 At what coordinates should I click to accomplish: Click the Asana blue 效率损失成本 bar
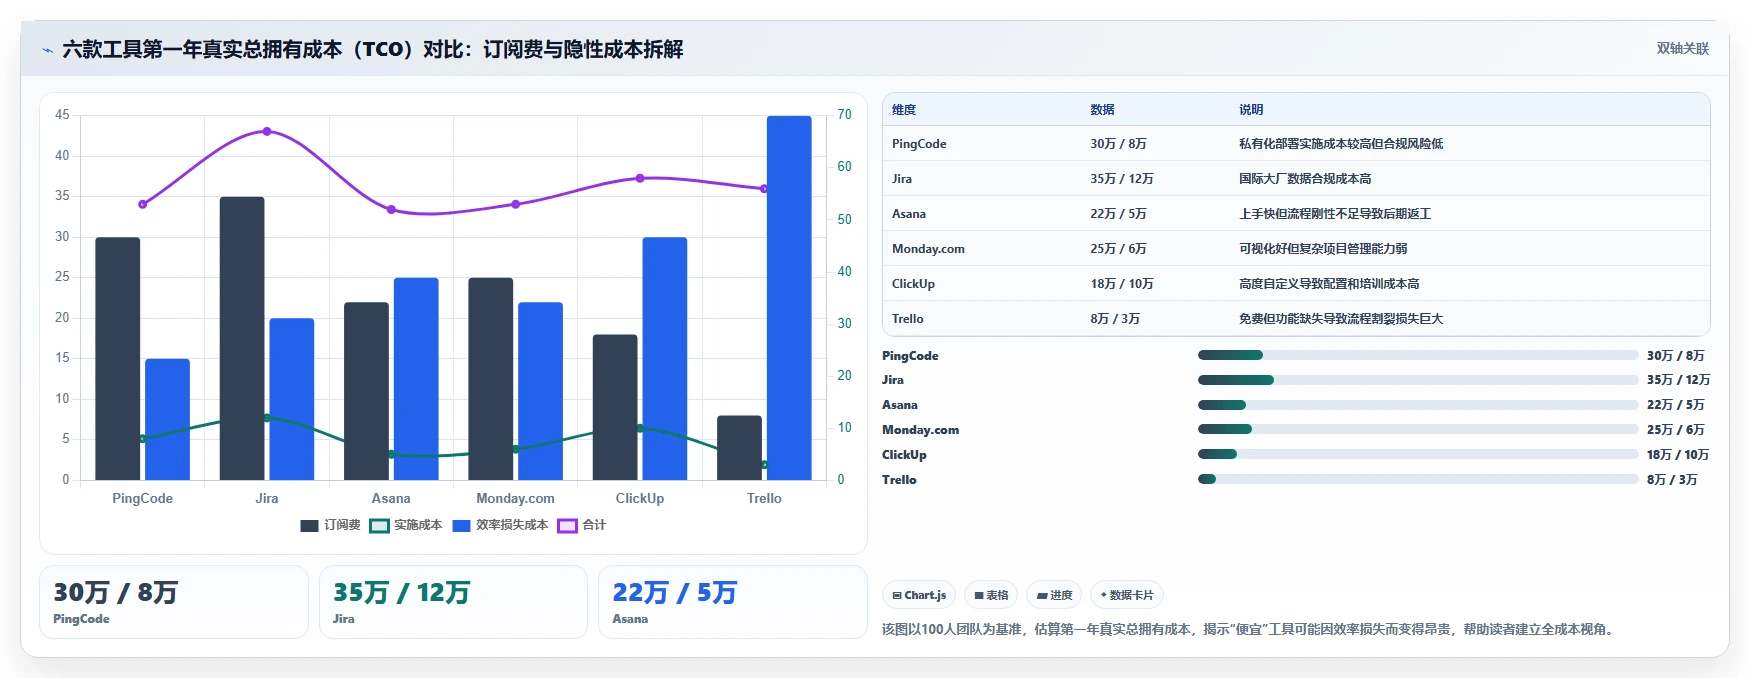pyautogui.click(x=416, y=379)
